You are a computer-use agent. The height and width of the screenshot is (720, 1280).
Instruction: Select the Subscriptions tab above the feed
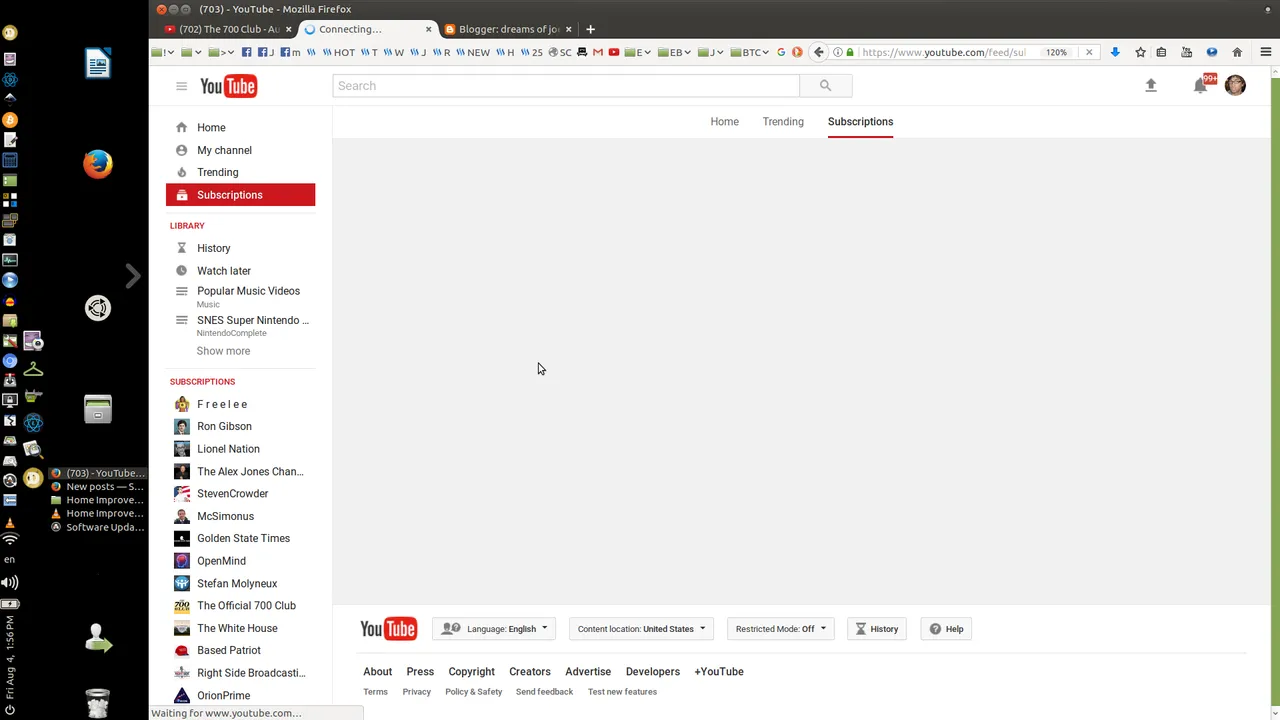click(860, 122)
